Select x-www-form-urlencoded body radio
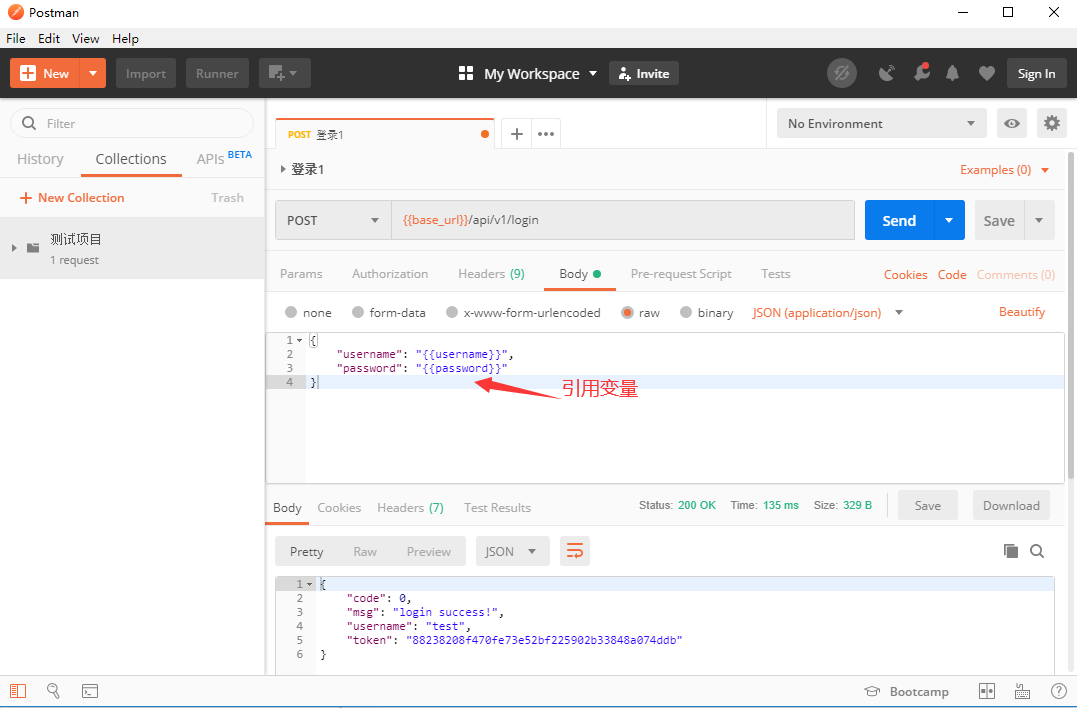 pyautogui.click(x=452, y=312)
